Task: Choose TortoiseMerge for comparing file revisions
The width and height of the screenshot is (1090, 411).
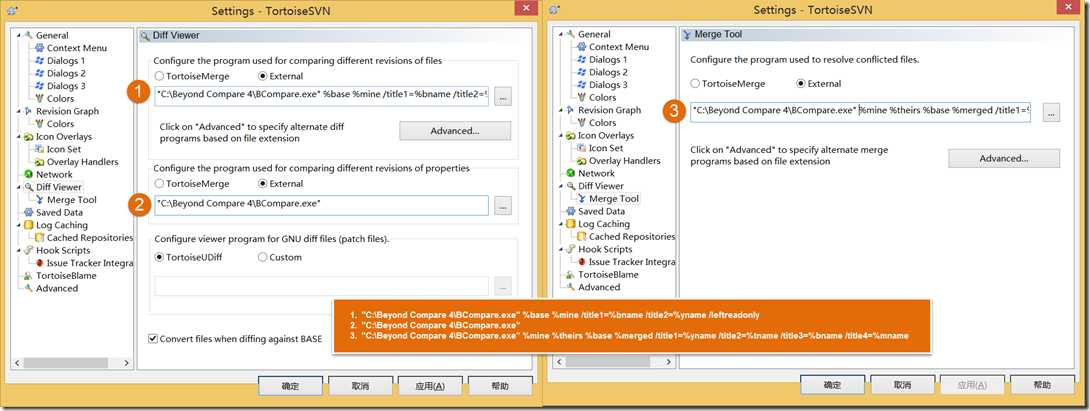Action: pos(159,76)
